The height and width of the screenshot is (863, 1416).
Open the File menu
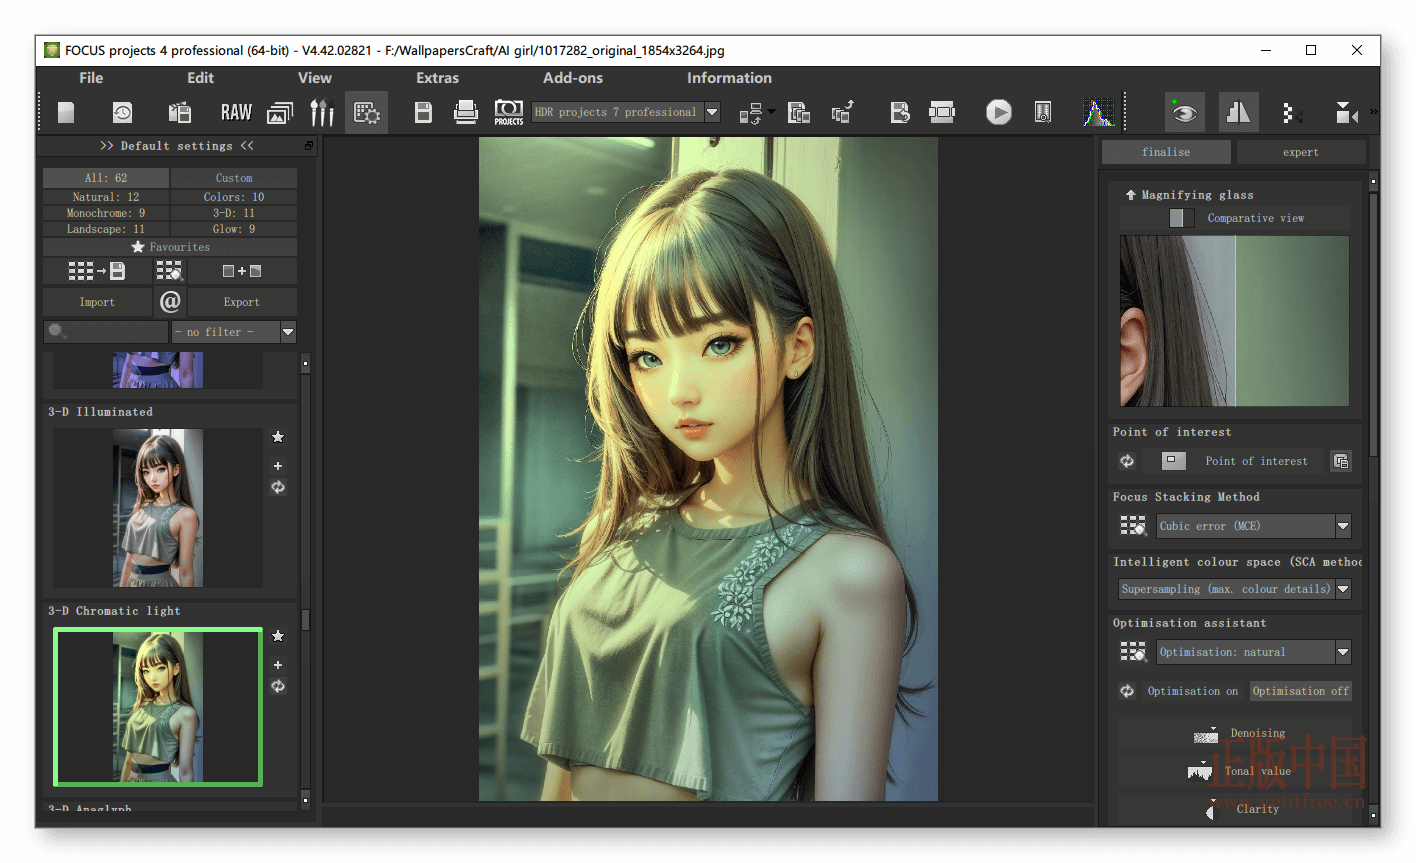point(91,78)
